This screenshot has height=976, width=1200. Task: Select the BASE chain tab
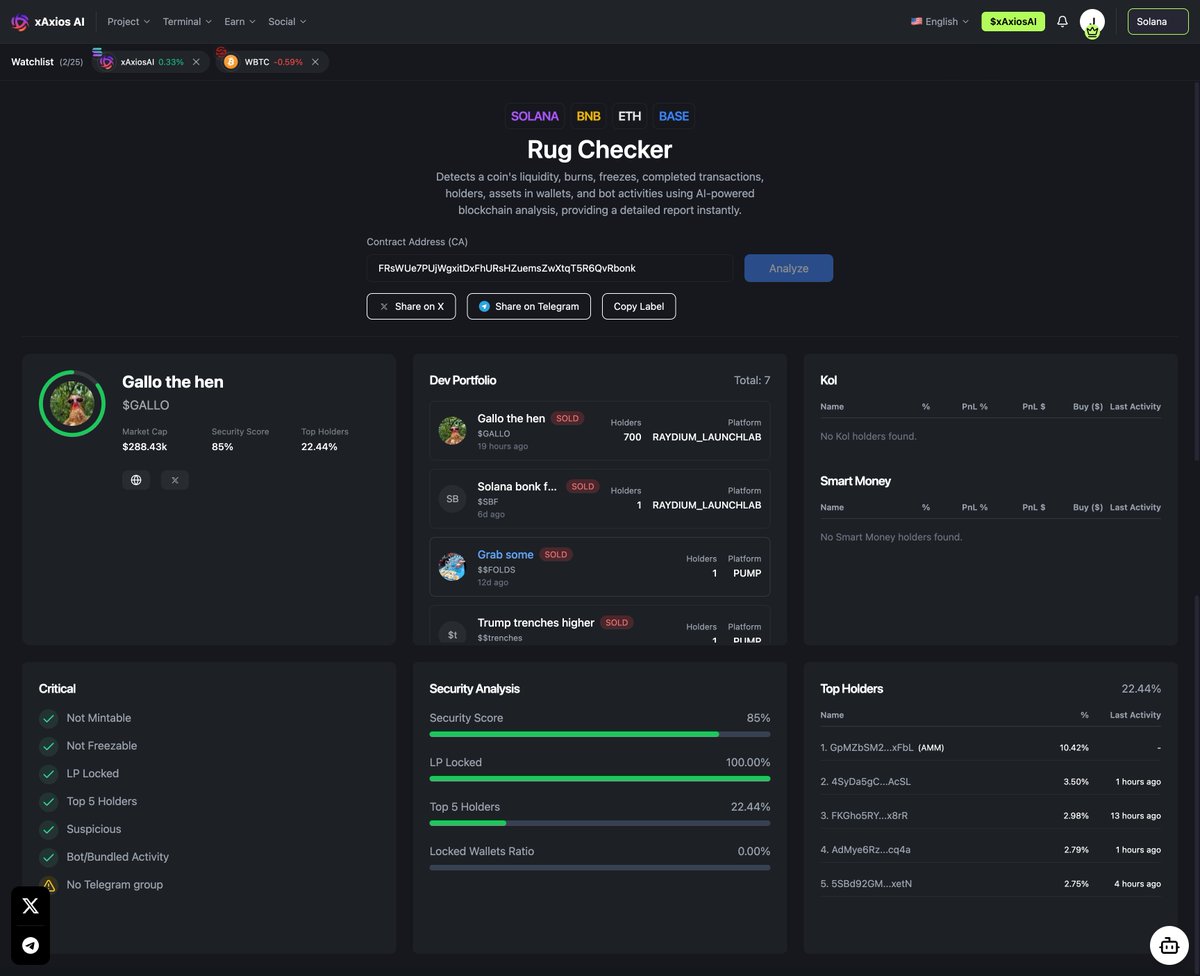(674, 116)
